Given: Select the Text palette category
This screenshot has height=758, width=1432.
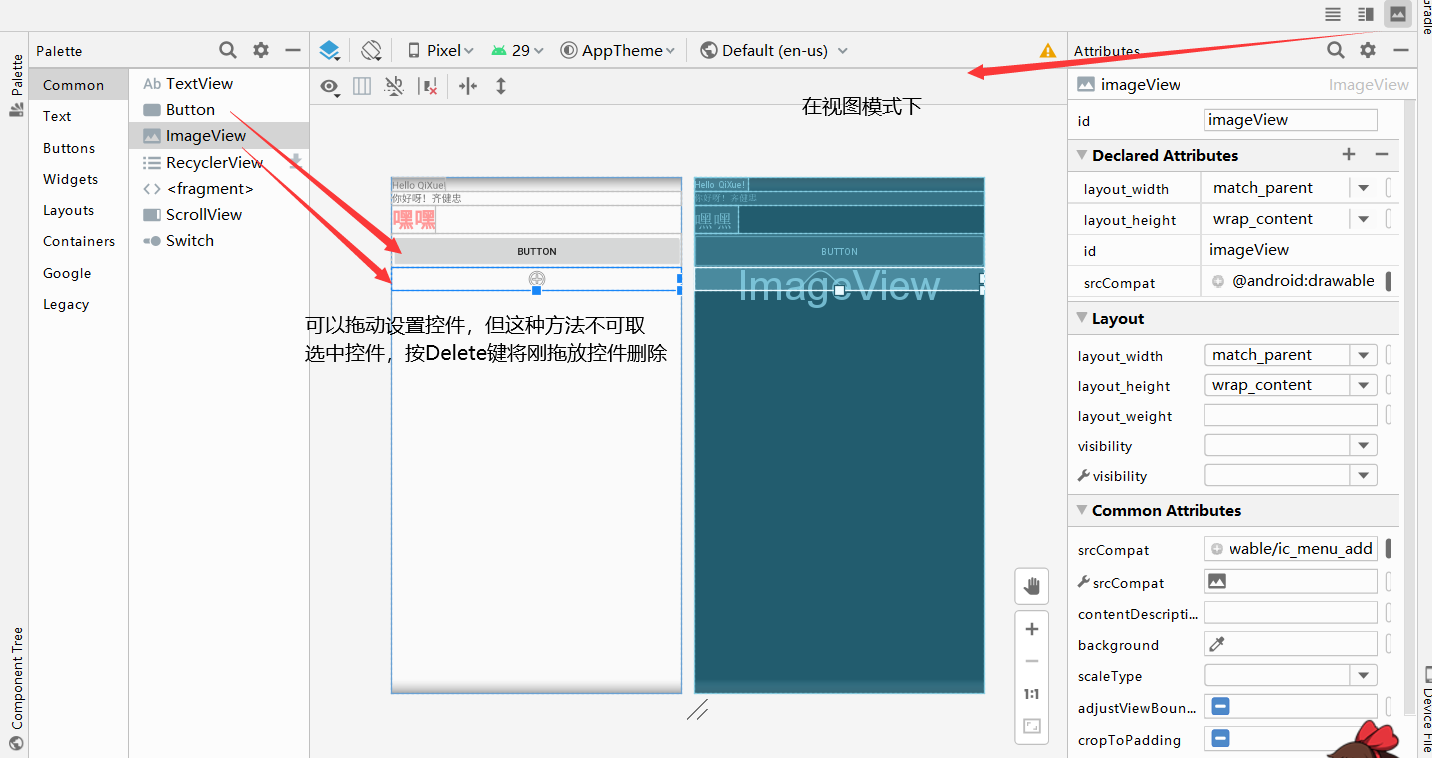Looking at the screenshot, I should pos(78,116).
